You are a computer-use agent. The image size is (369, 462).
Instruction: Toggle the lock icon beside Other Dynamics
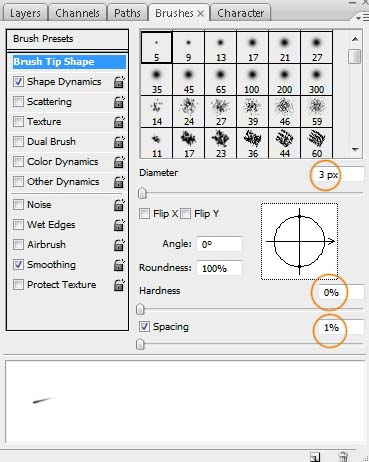(119, 182)
